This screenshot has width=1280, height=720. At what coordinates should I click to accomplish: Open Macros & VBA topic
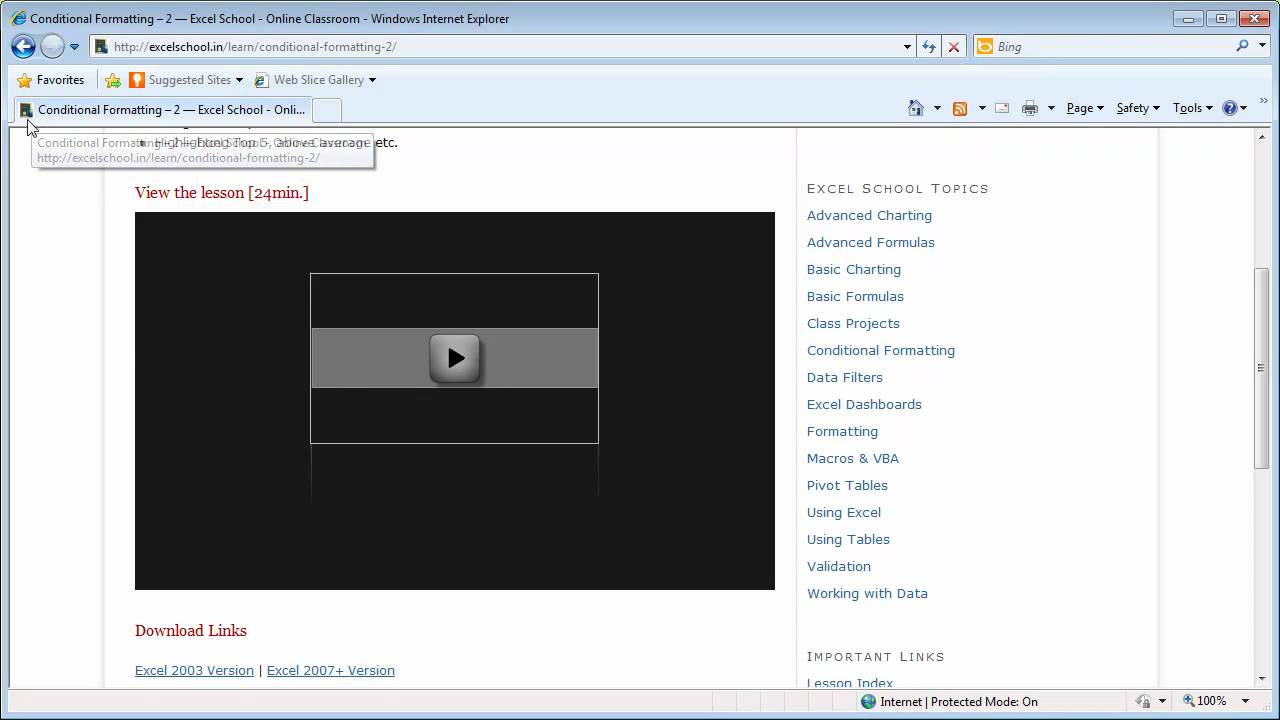tap(853, 458)
